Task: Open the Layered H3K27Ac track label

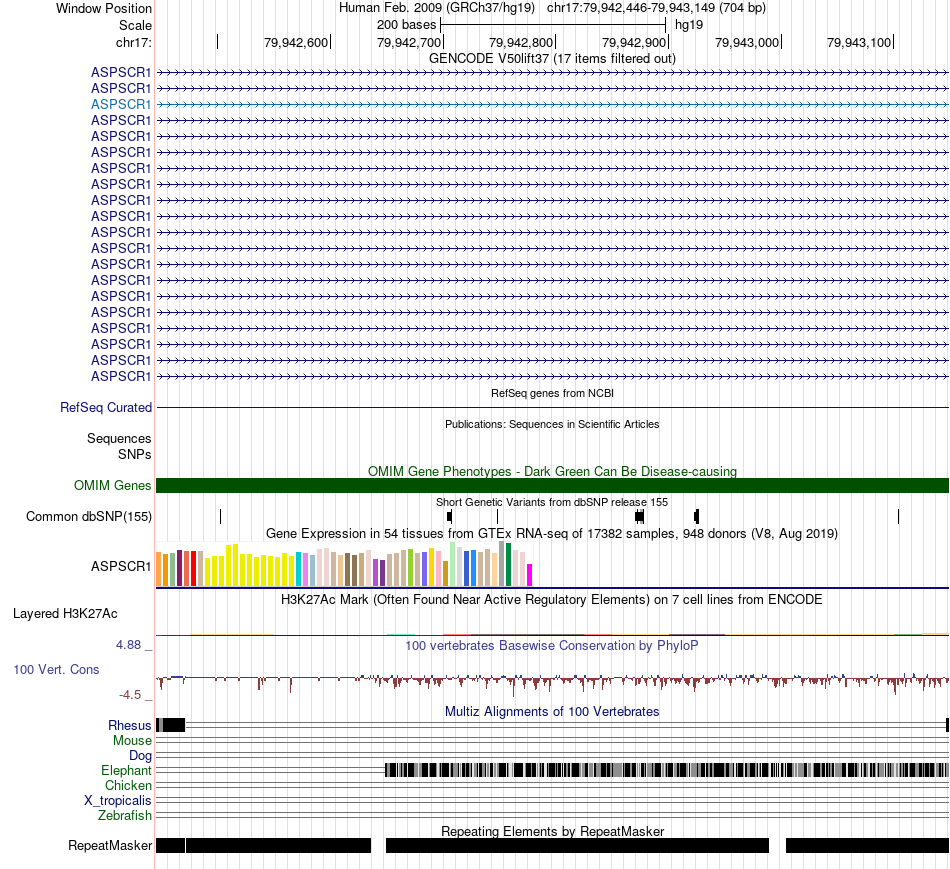Action: point(65,613)
